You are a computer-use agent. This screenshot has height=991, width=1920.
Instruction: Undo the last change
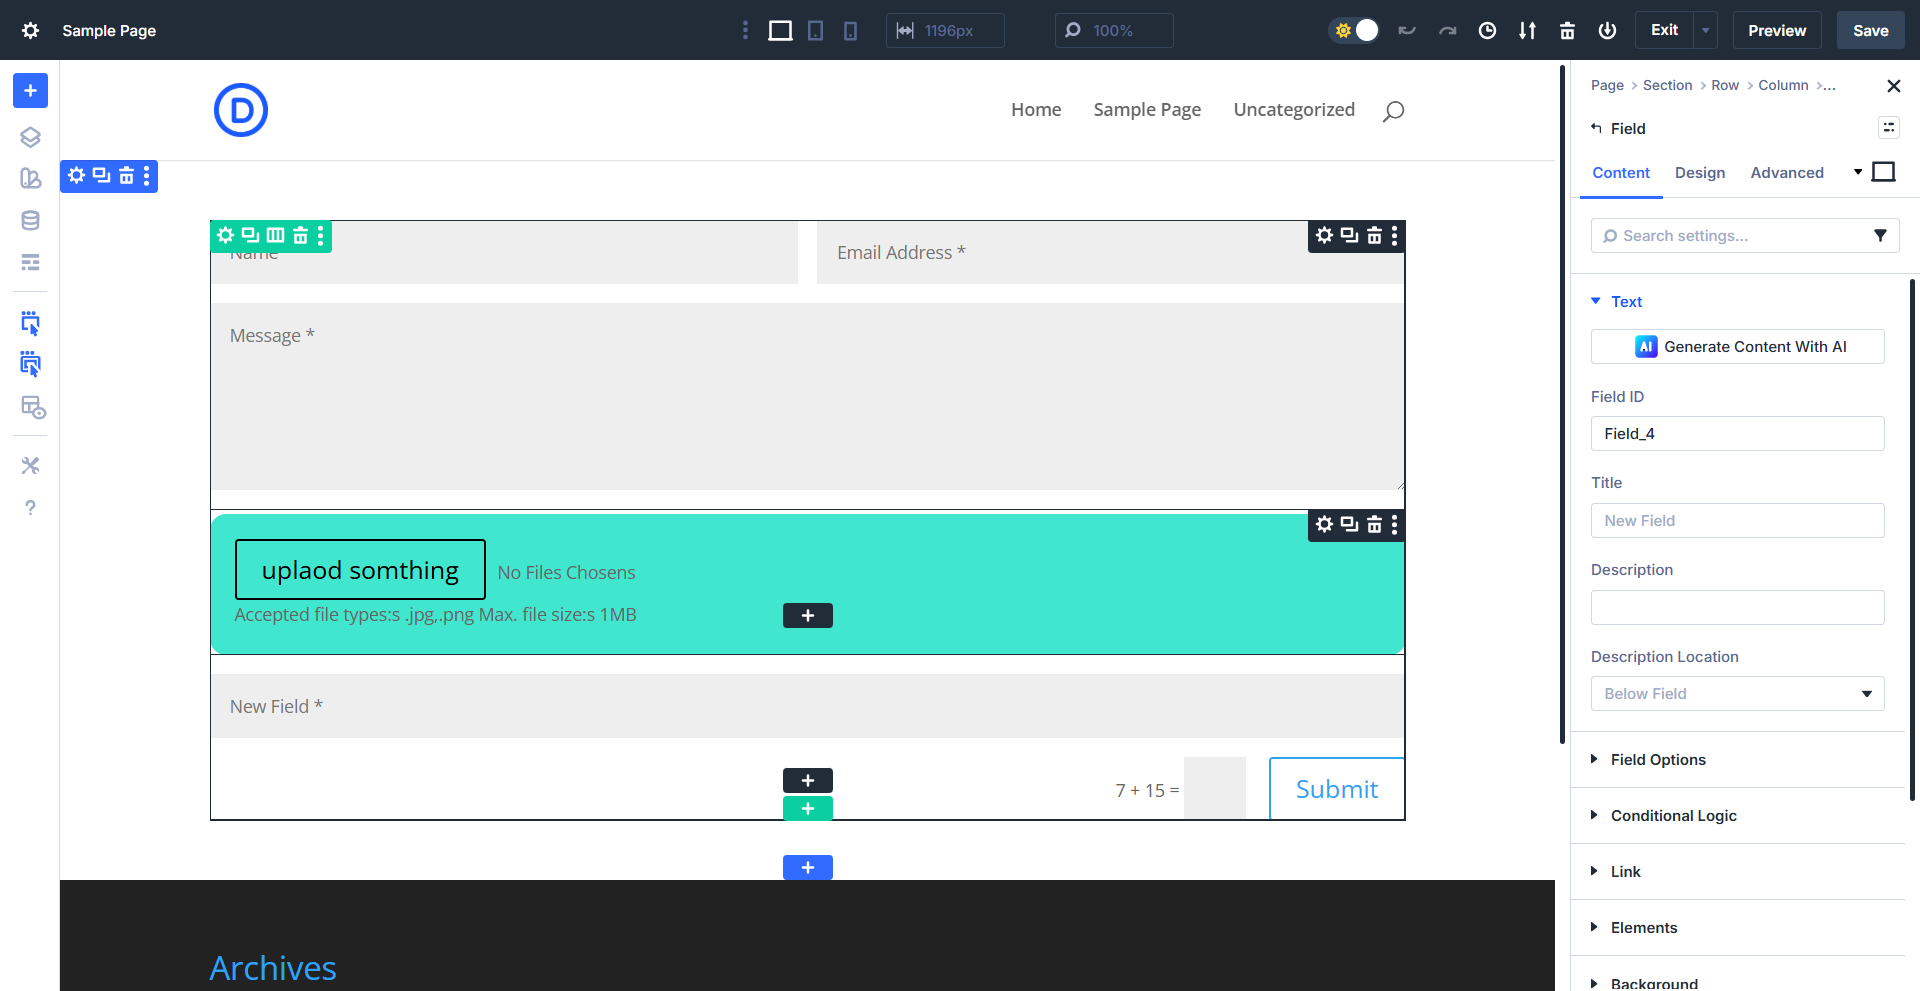pos(1407,30)
